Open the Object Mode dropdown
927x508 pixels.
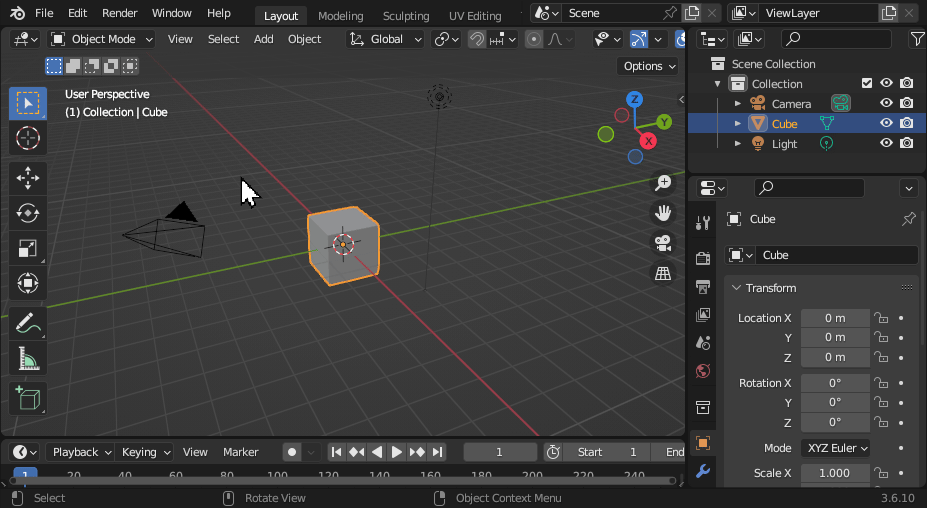[101, 39]
